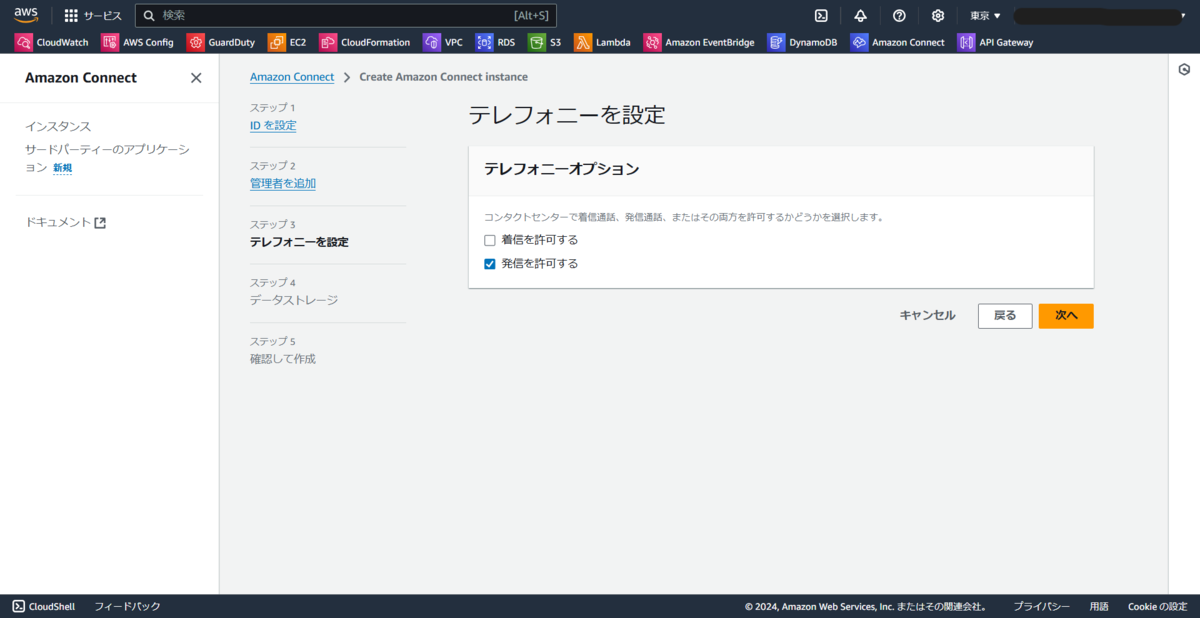1200x618 pixels.
Task: Open the redacted account menu dropdown
Action: tap(1100, 16)
